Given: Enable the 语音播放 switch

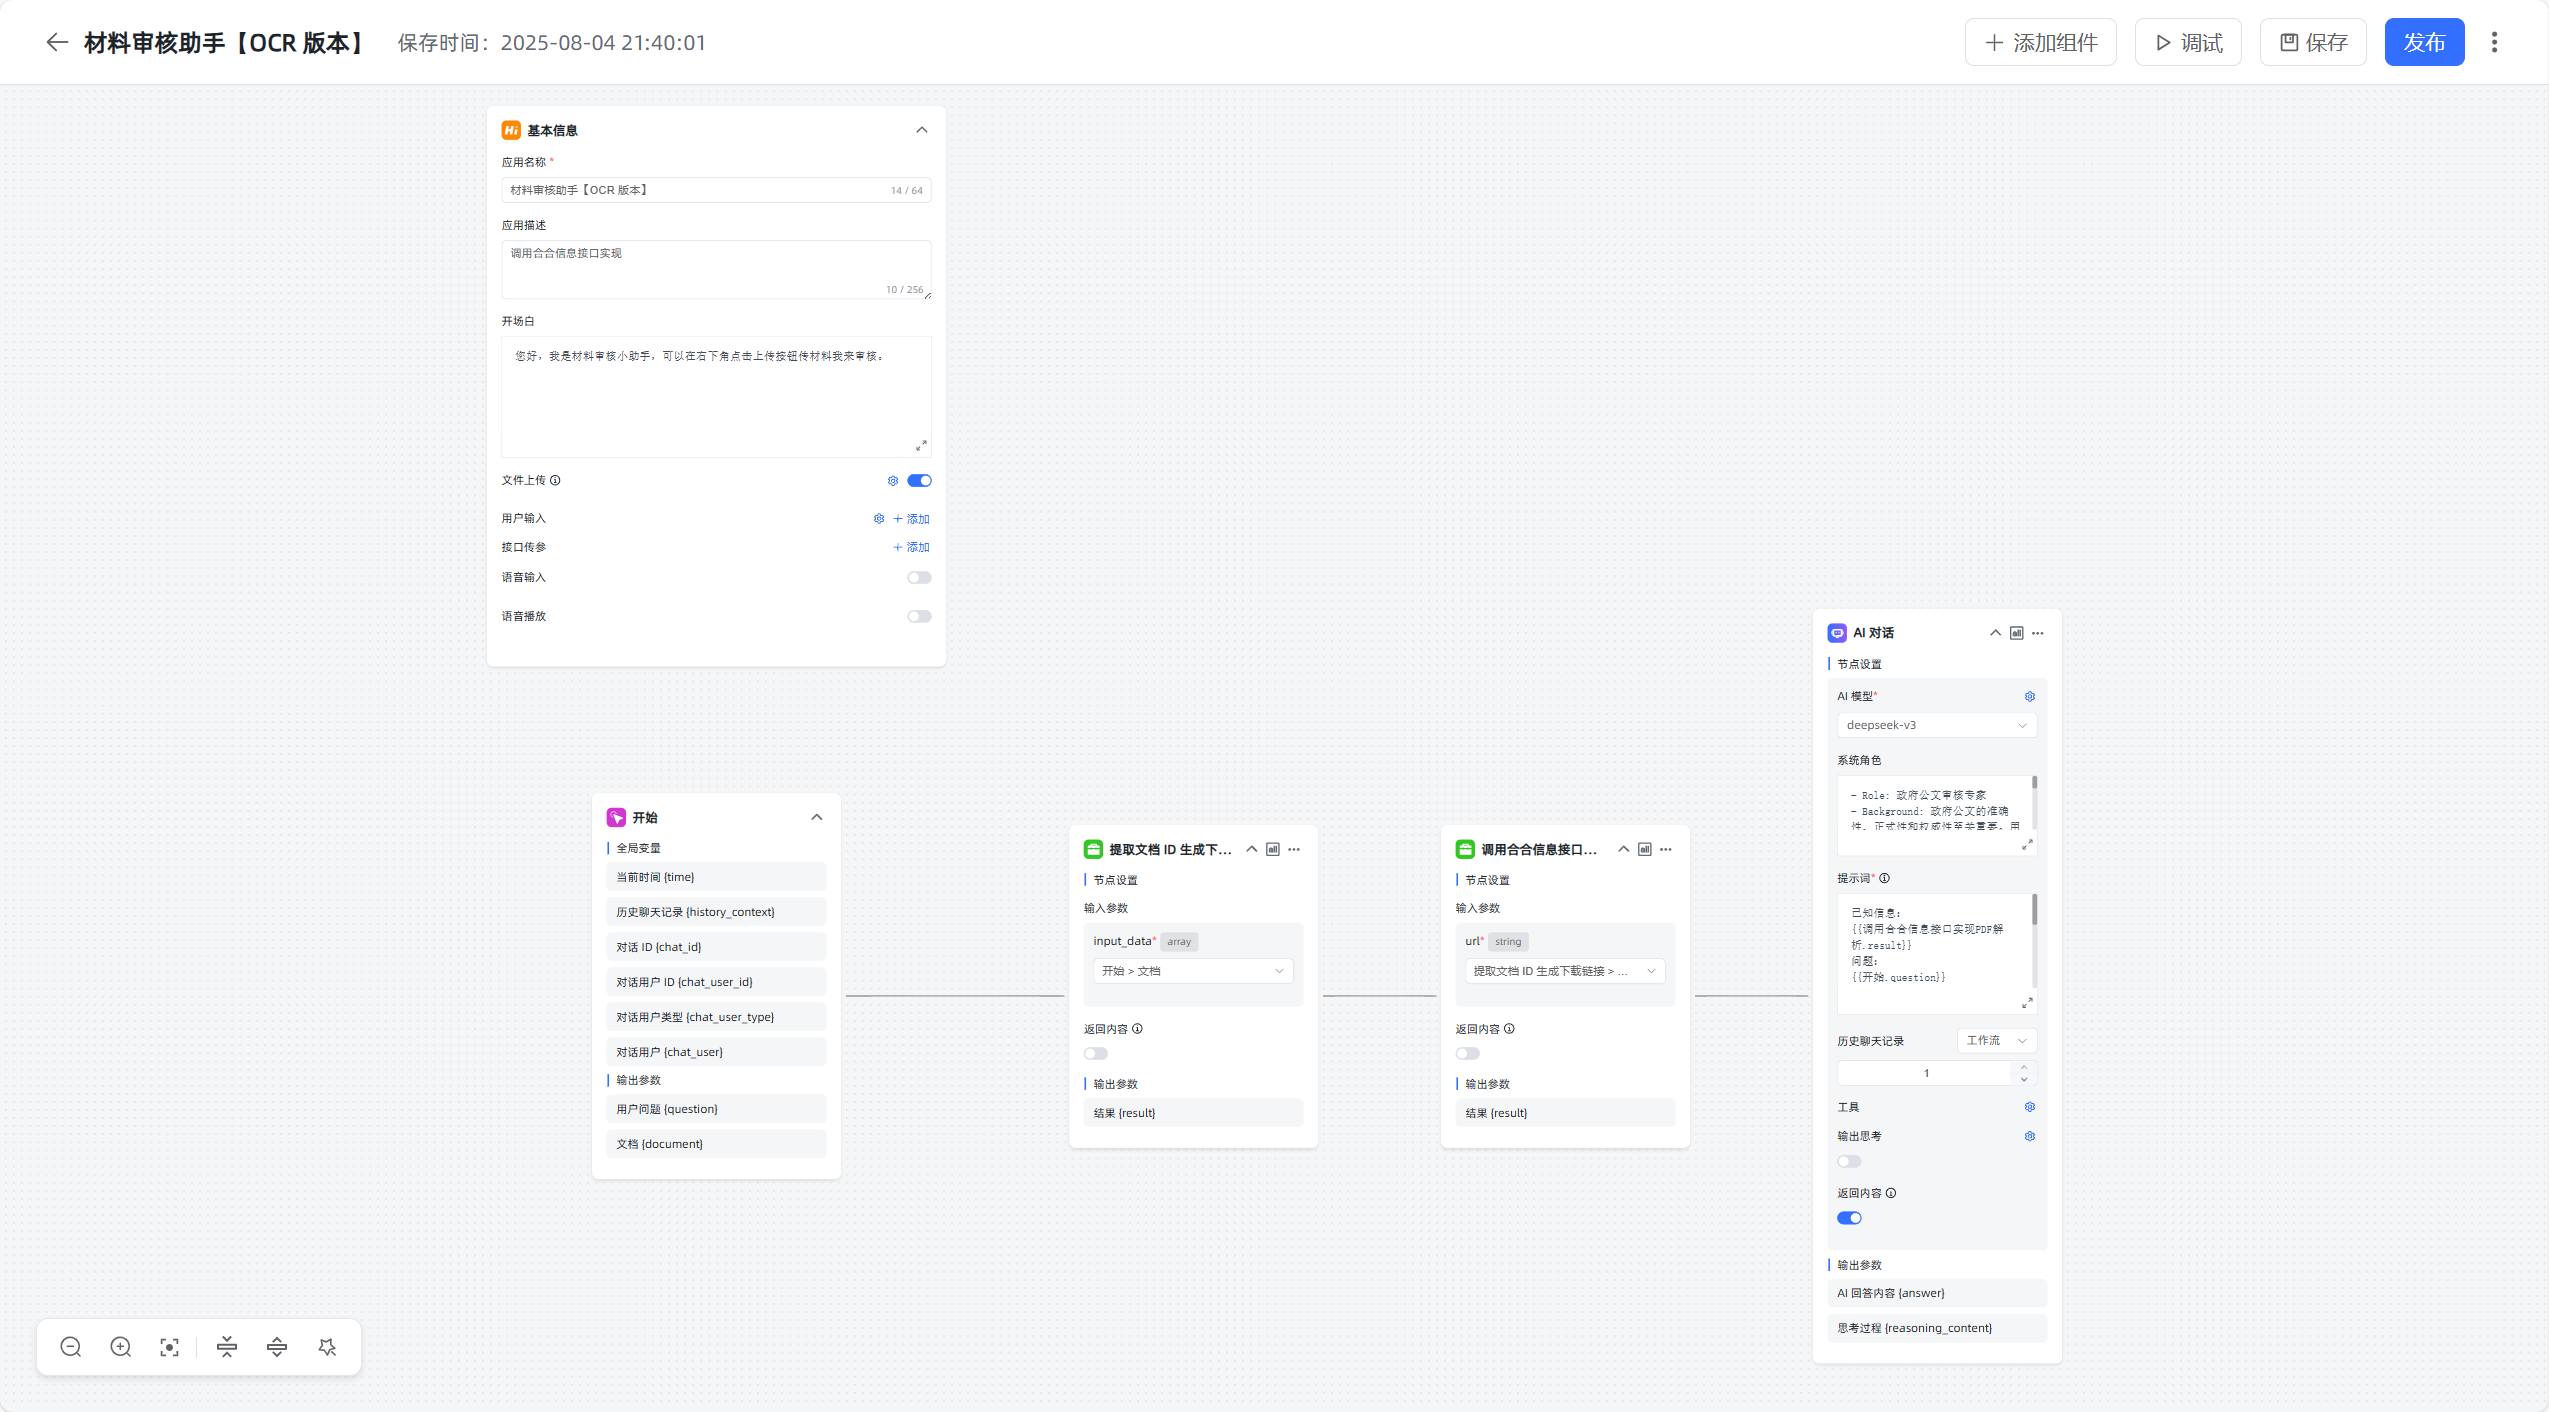Looking at the screenshot, I should 919,617.
